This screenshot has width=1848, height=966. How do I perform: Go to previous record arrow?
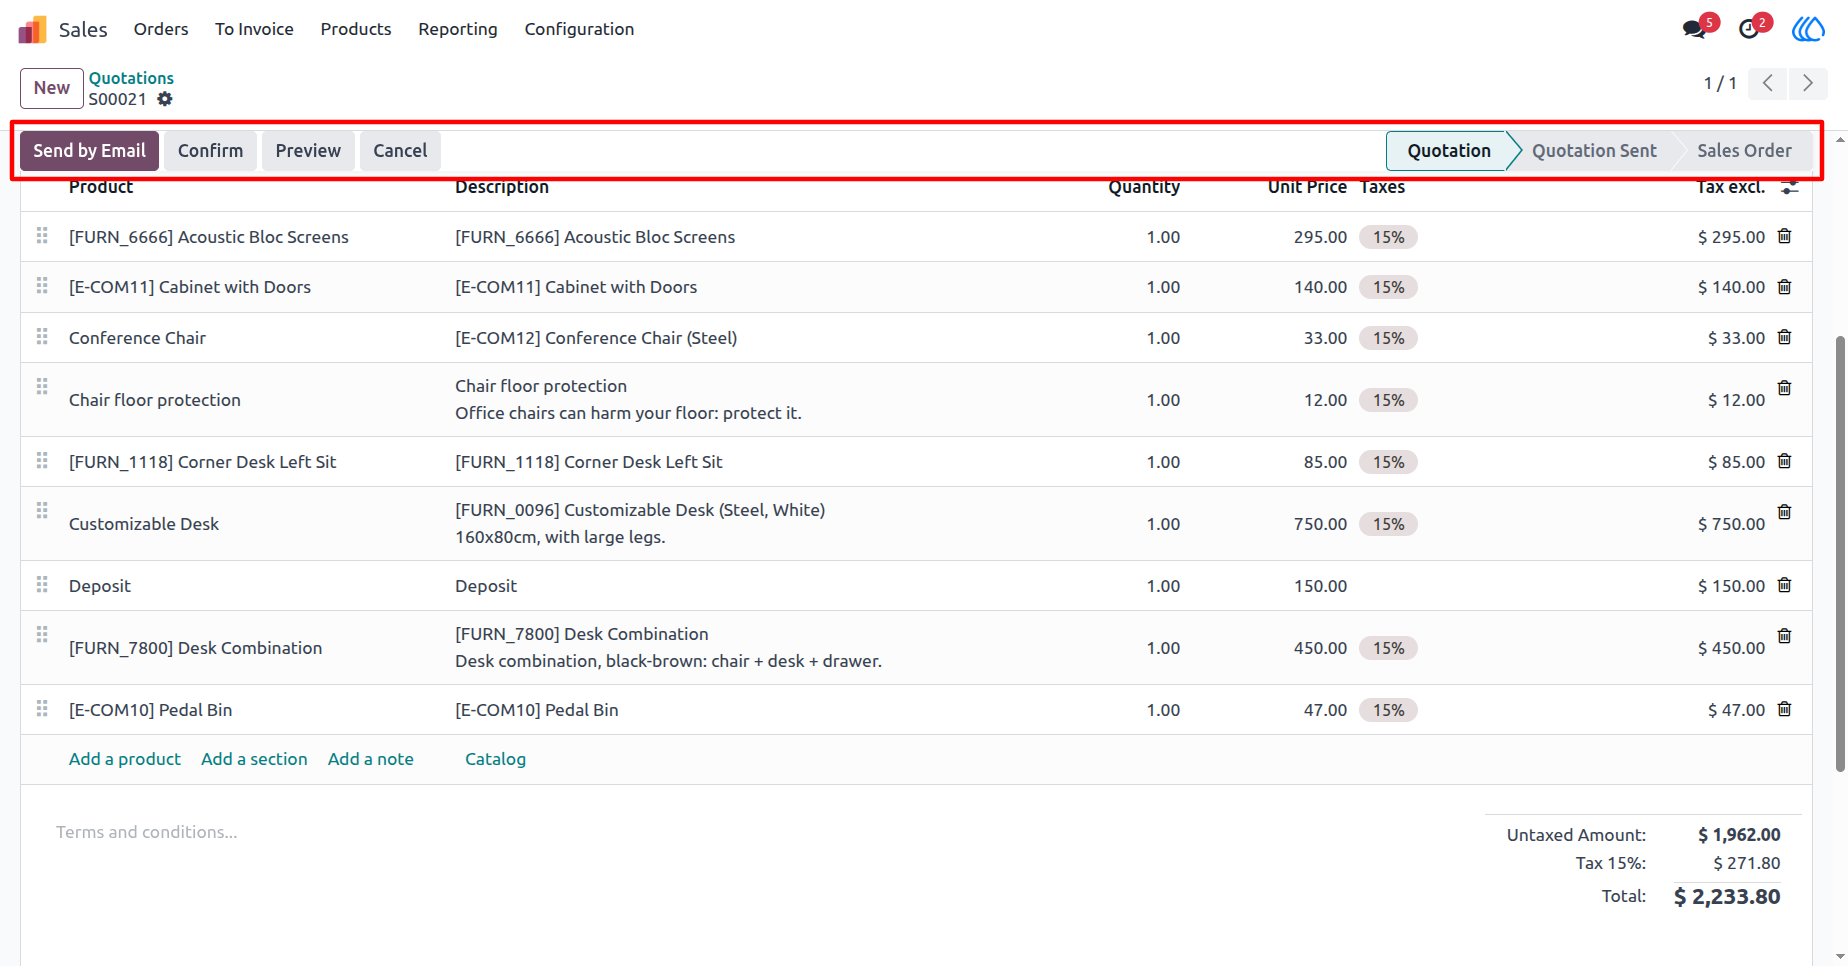(1768, 83)
